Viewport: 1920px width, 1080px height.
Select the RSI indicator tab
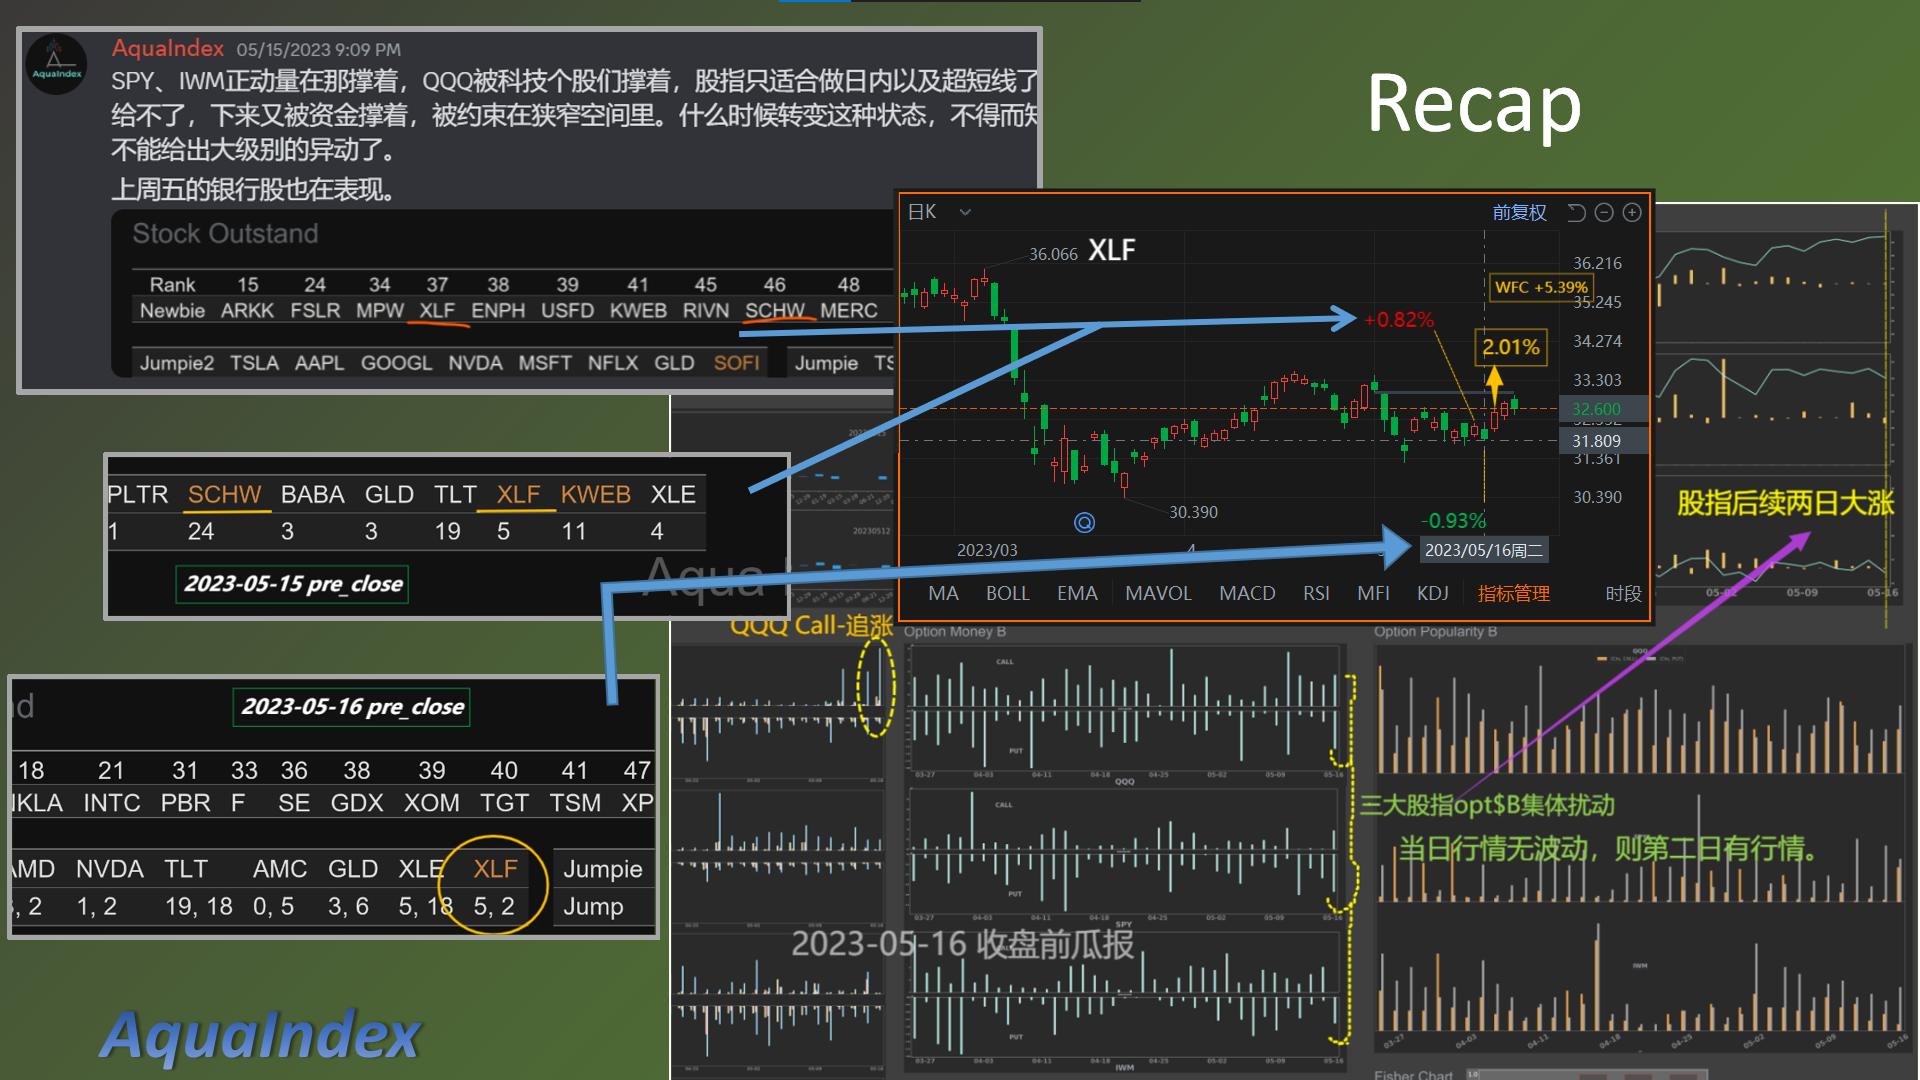[x=1316, y=593]
